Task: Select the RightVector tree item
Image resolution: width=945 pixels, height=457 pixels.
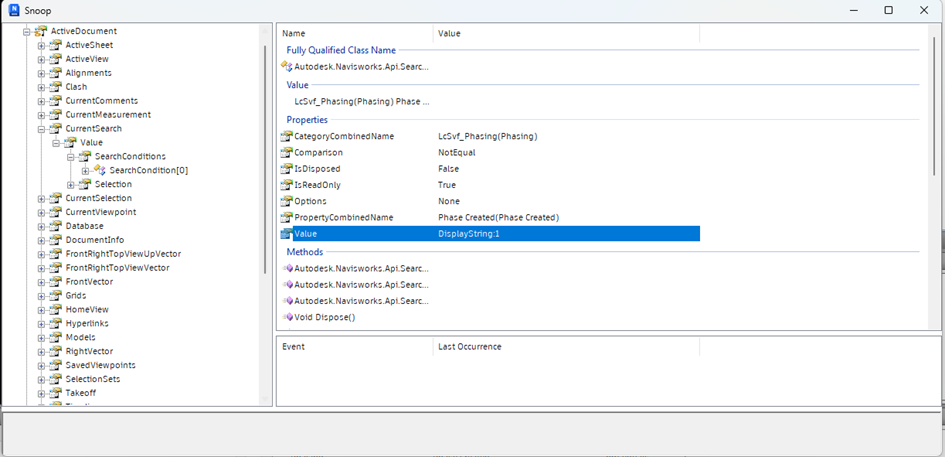Action: [89, 351]
